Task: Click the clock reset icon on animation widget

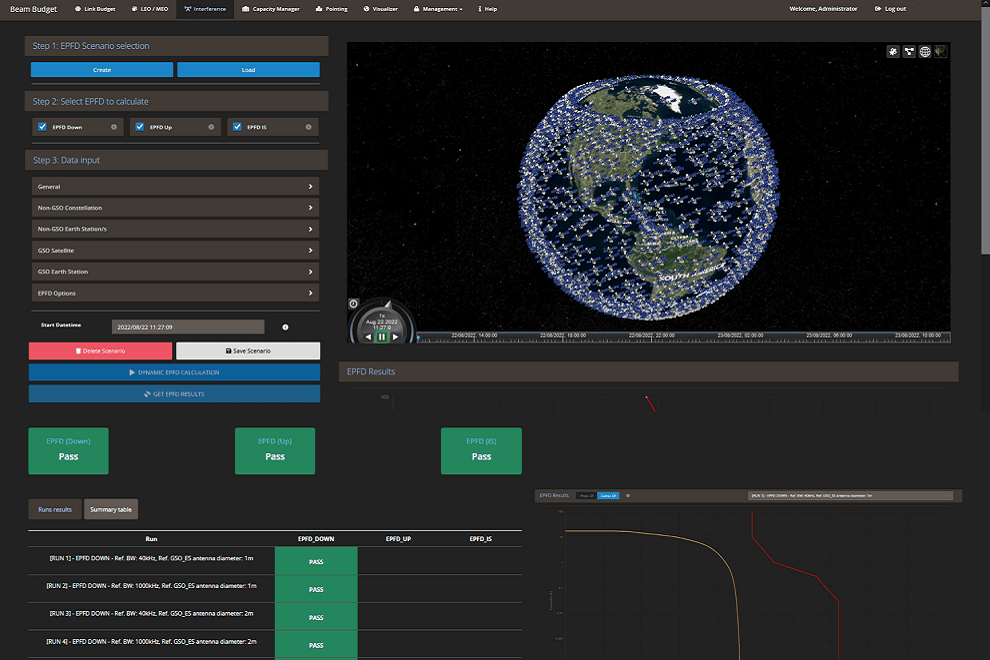Action: [x=354, y=304]
